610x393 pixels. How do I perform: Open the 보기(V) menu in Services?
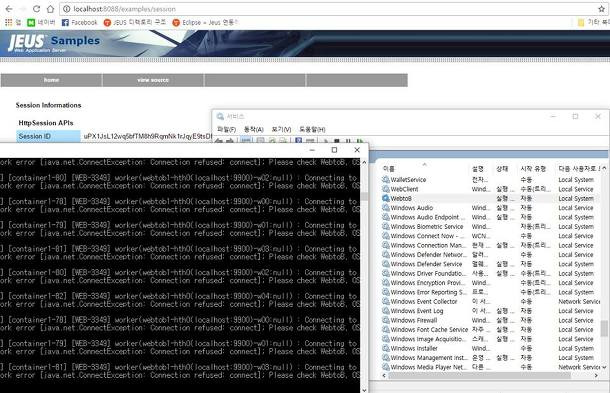(281, 129)
